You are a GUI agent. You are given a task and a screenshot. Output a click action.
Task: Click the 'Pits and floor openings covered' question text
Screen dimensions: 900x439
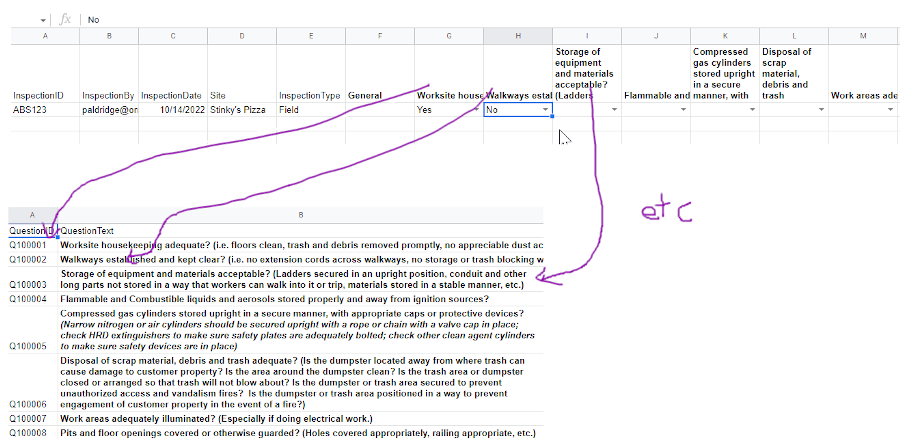click(300, 433)
